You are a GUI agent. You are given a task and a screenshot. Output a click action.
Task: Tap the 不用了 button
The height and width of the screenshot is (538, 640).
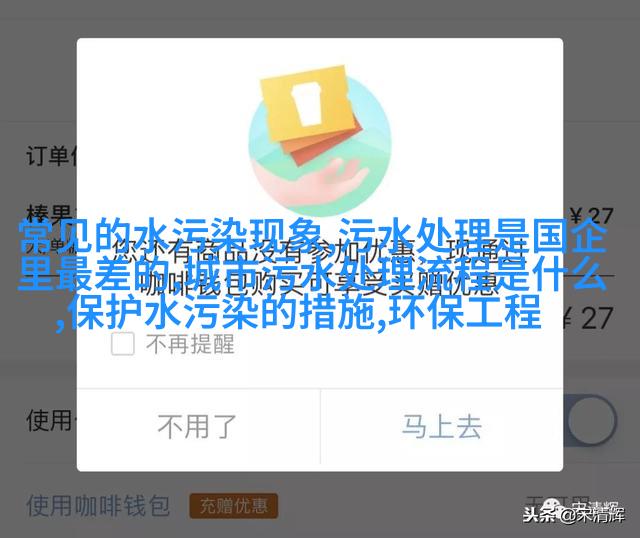click(x=198, y=427)
